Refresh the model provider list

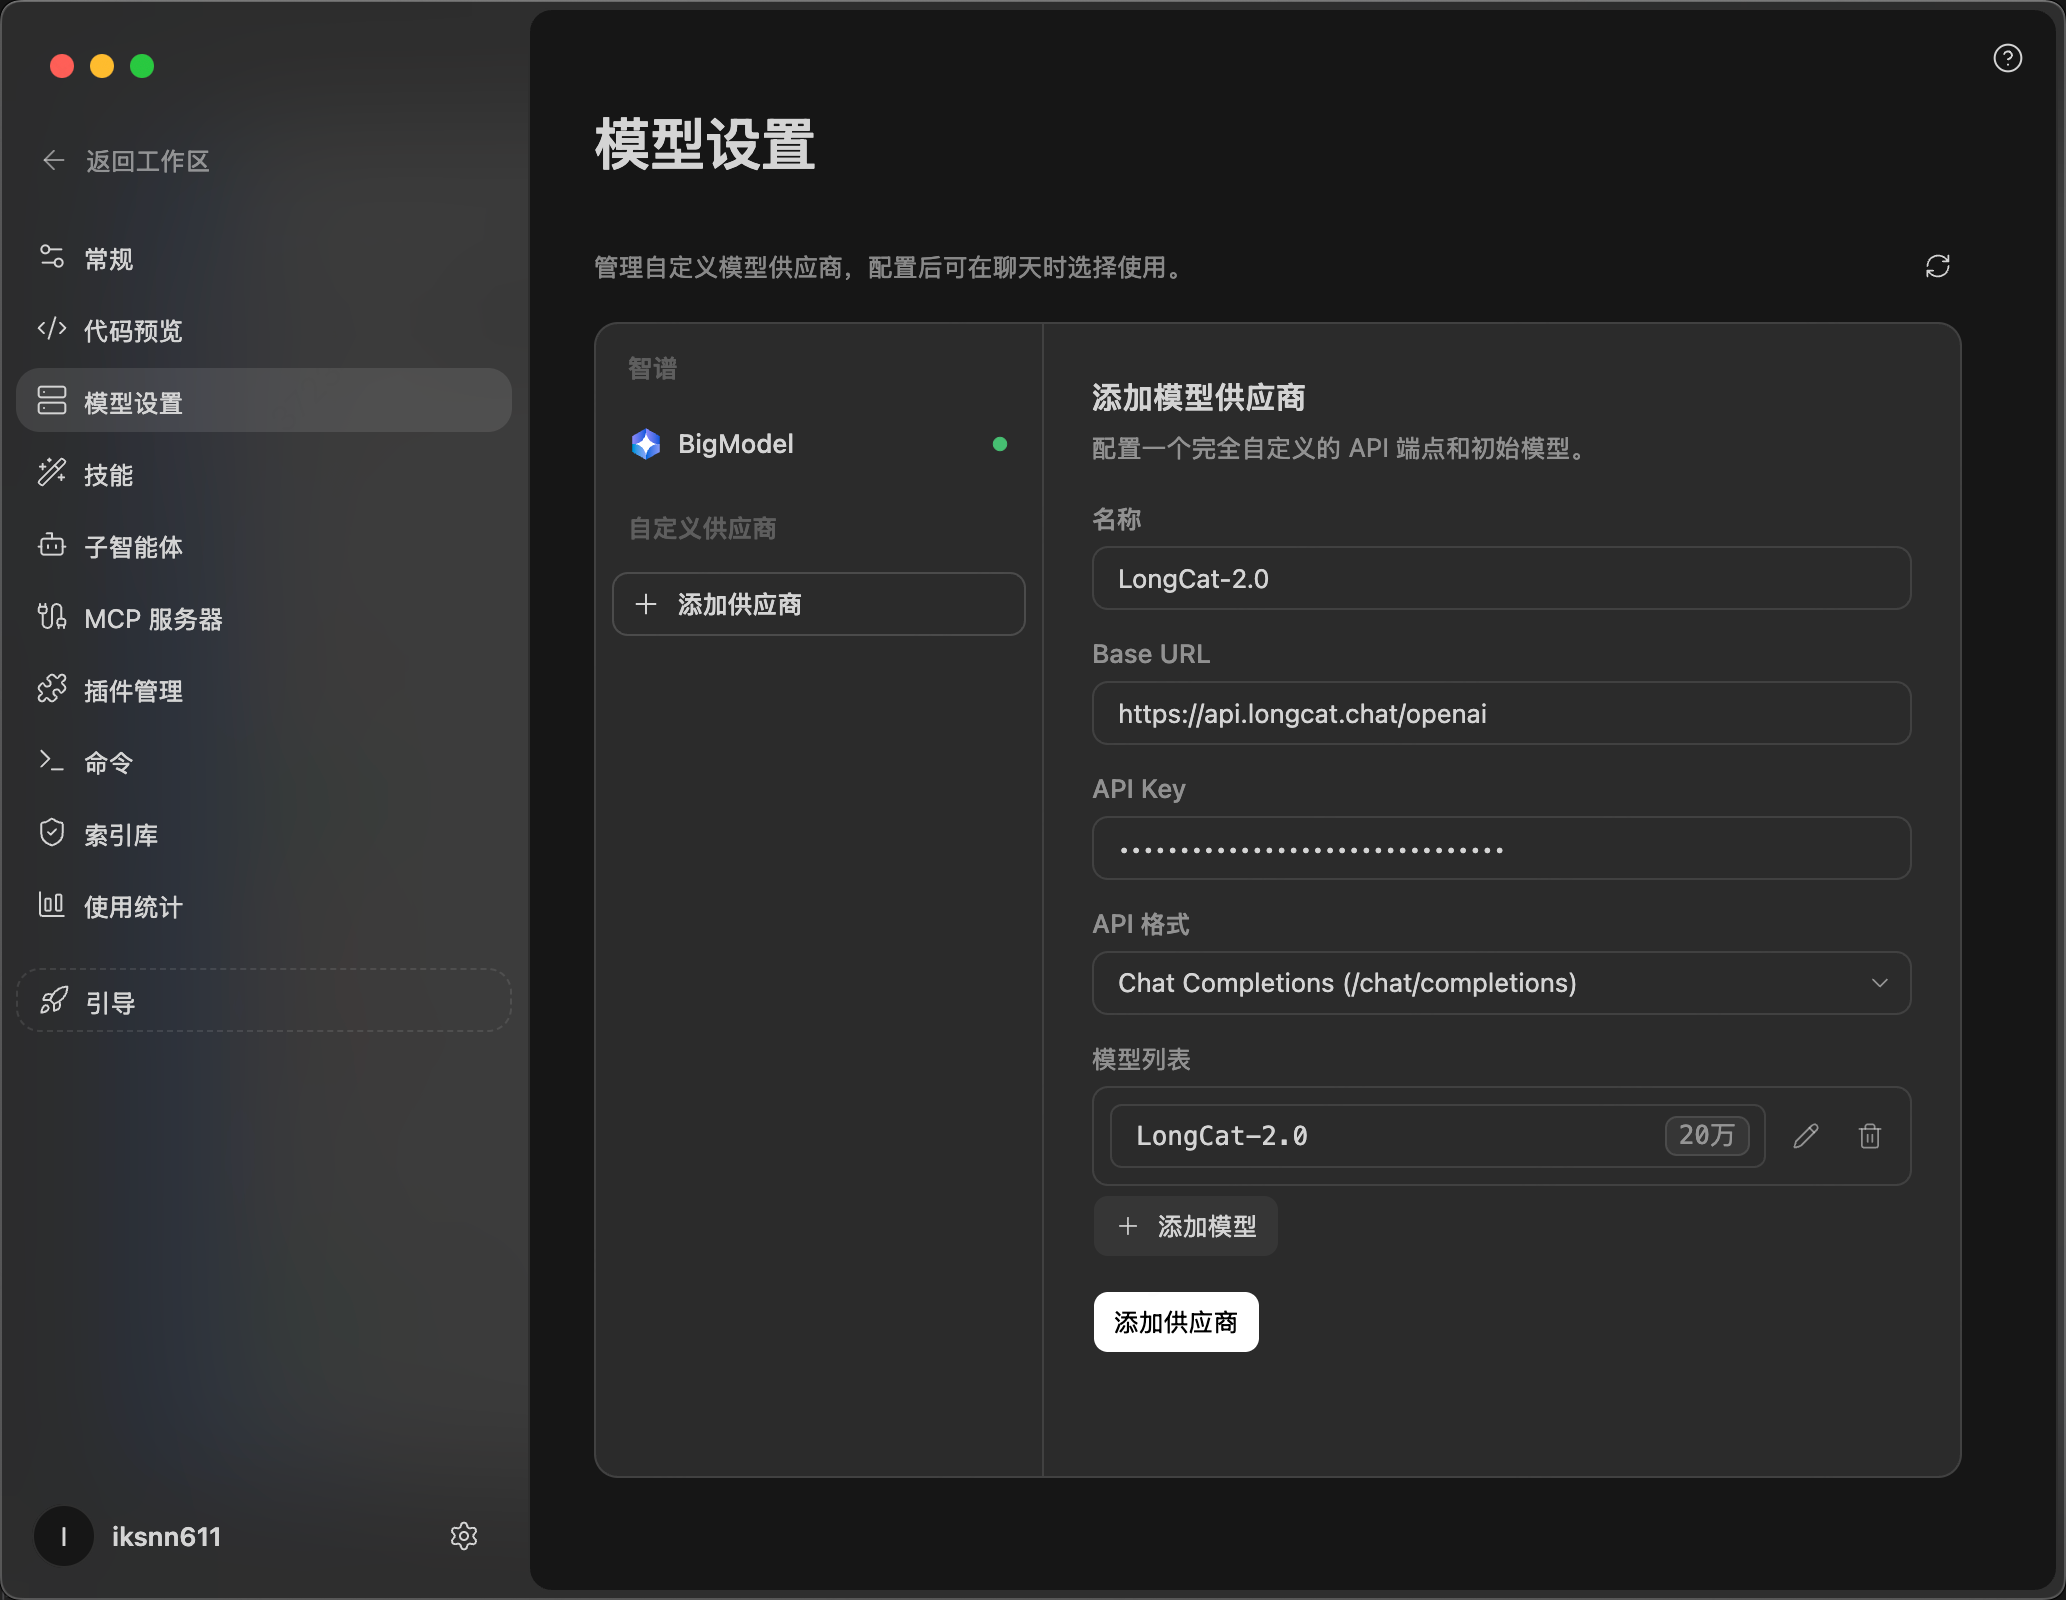tap(1937, 266)
